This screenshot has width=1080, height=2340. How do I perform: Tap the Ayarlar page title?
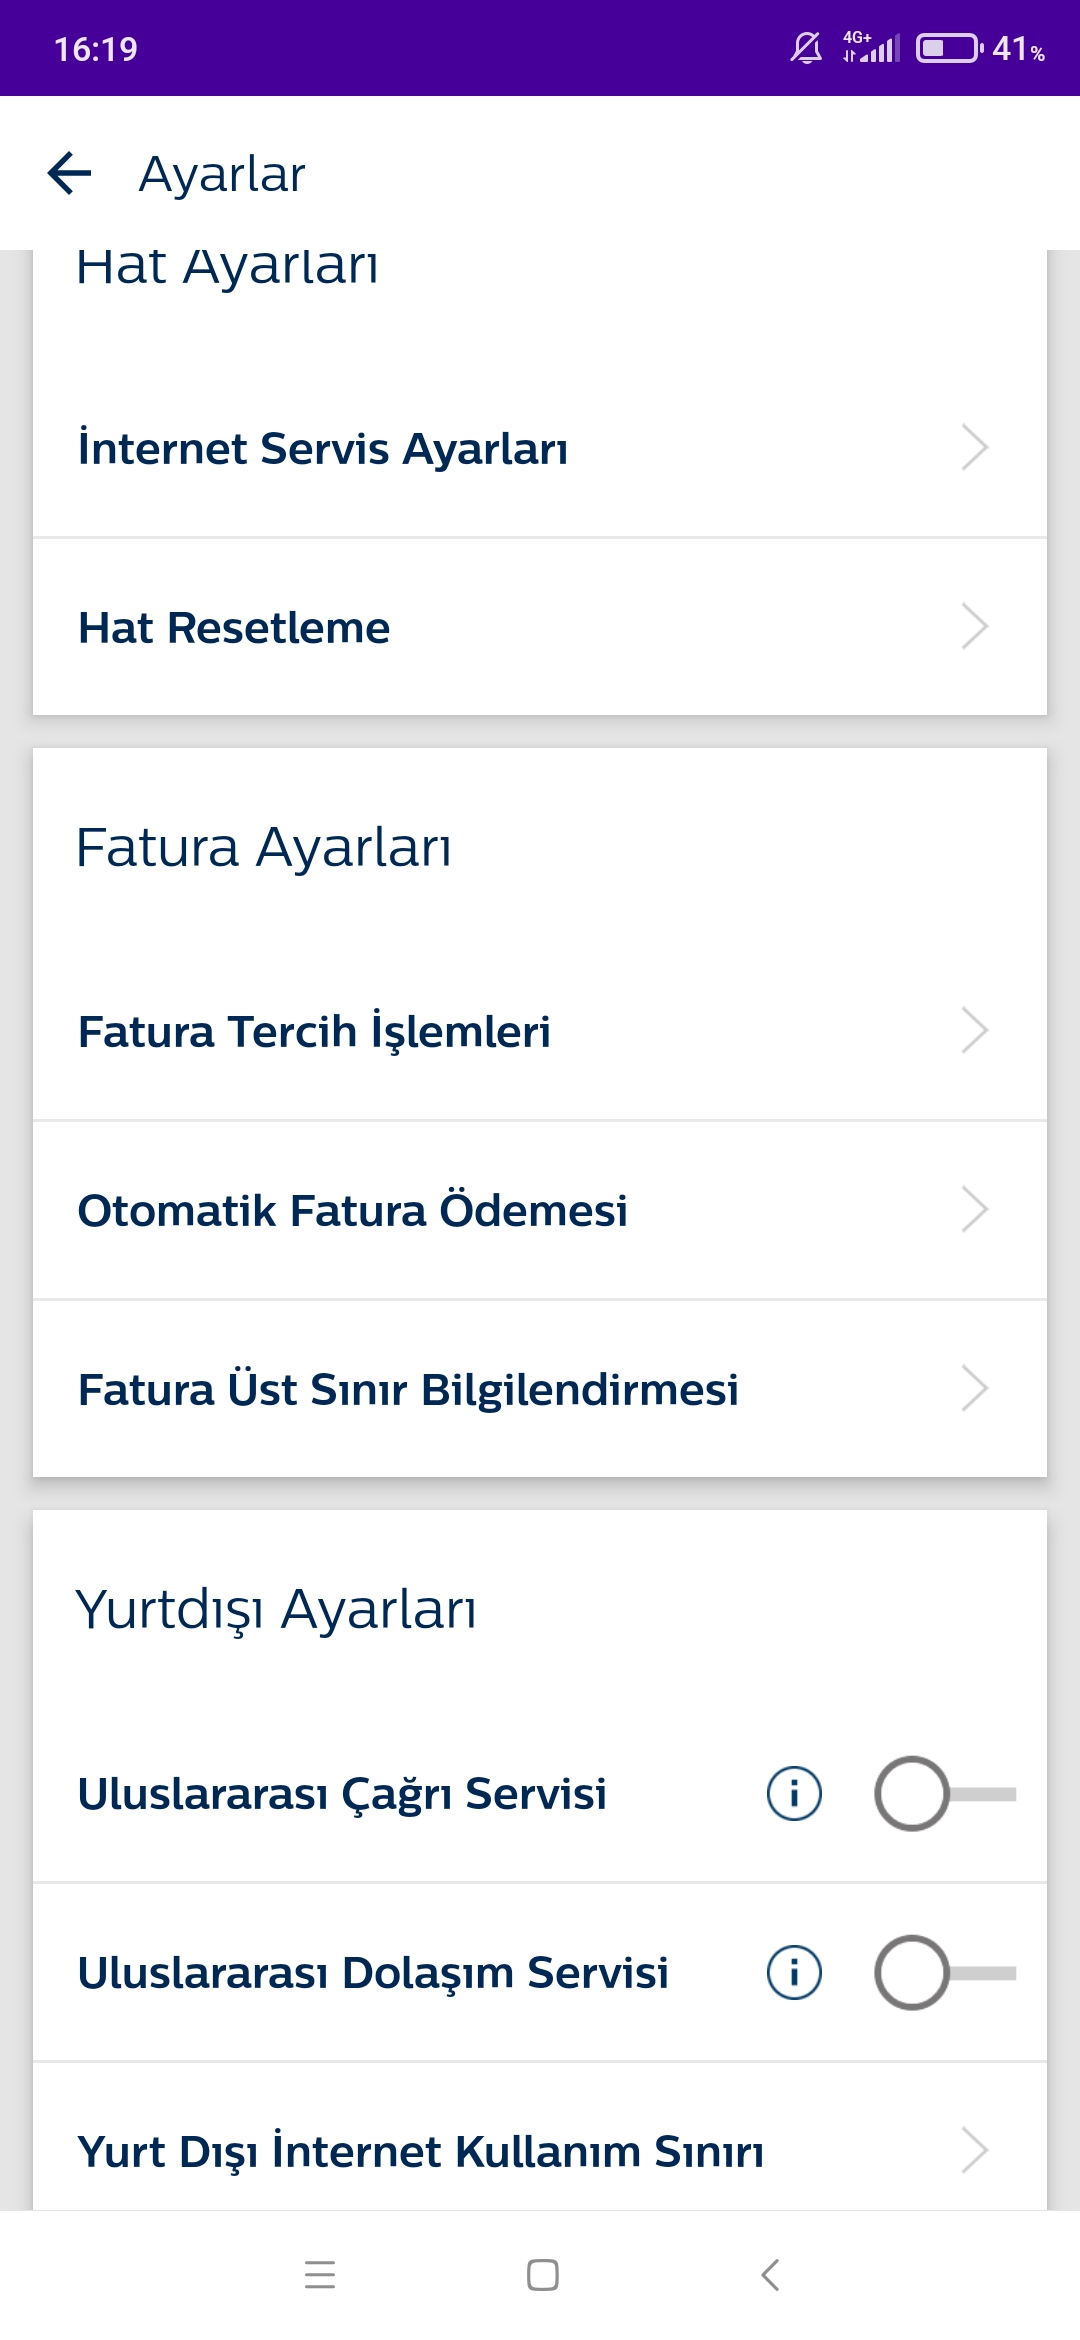point(222,174)
